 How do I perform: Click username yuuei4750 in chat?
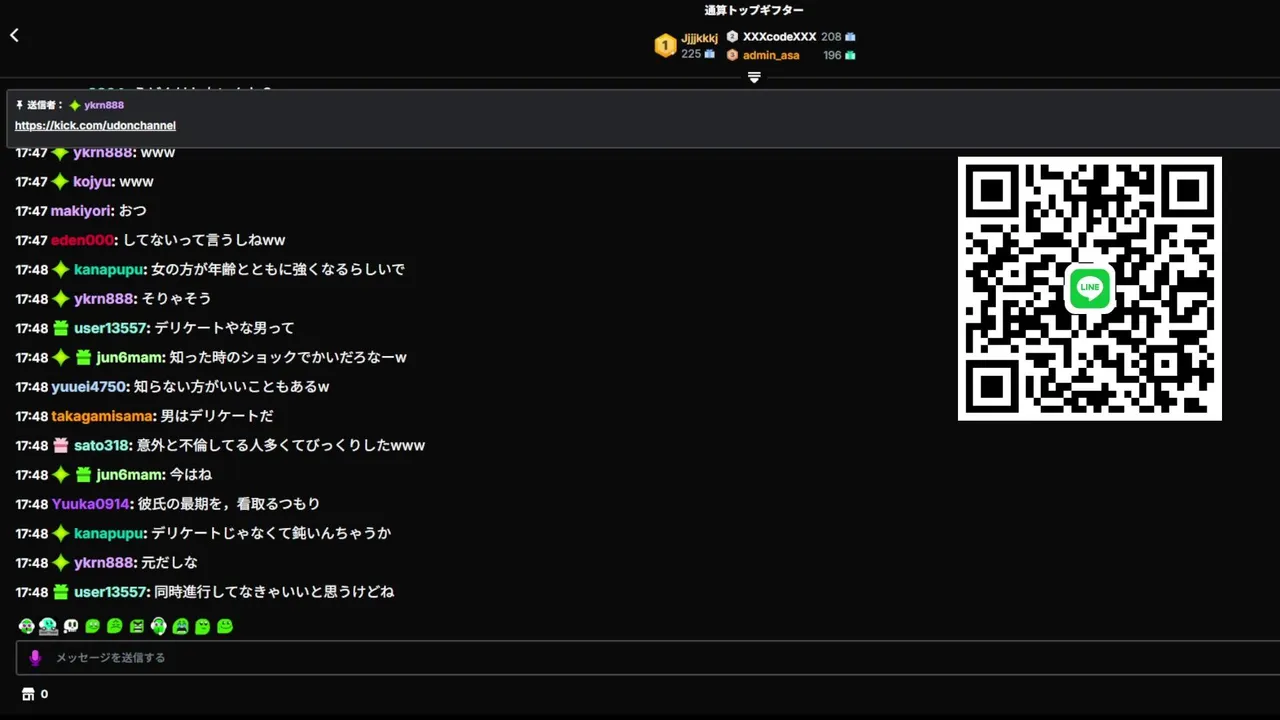[89, 387]
